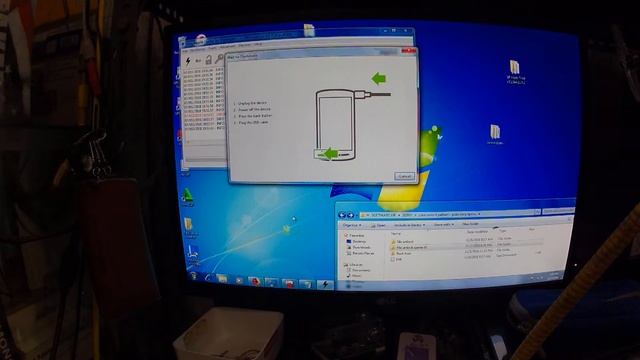Screen dimensions: 640x360
Task: Click the red error log row in Flashtool
Action: coord(204,115)
